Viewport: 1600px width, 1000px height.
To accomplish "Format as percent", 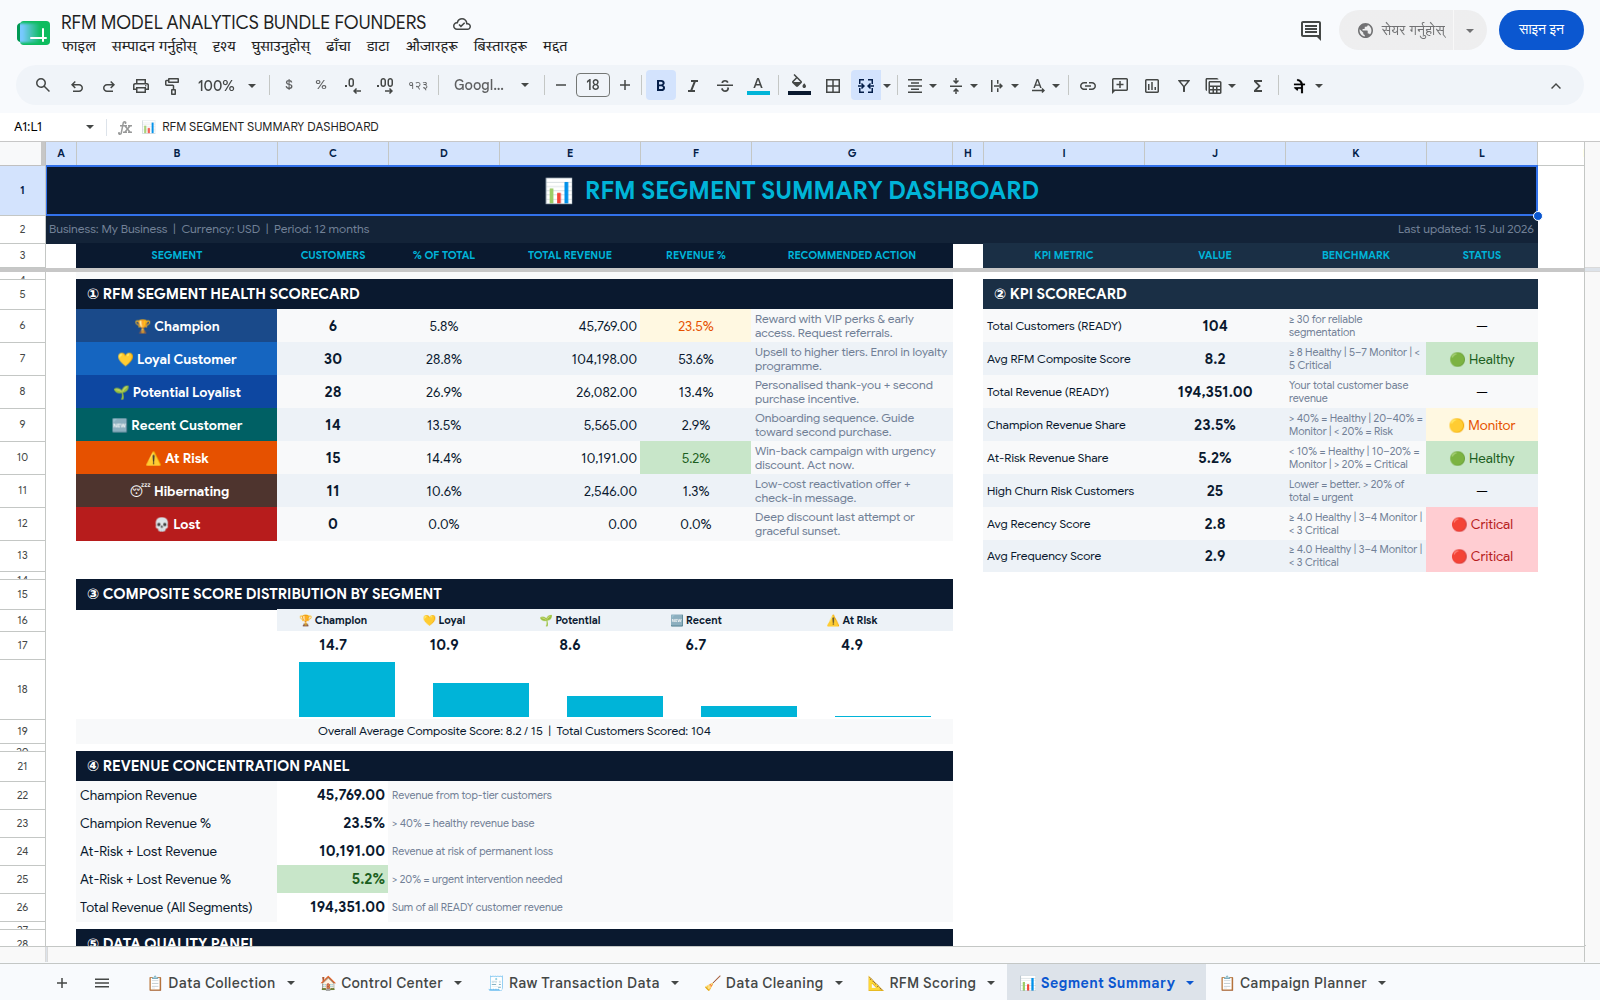I will [321, 86].
